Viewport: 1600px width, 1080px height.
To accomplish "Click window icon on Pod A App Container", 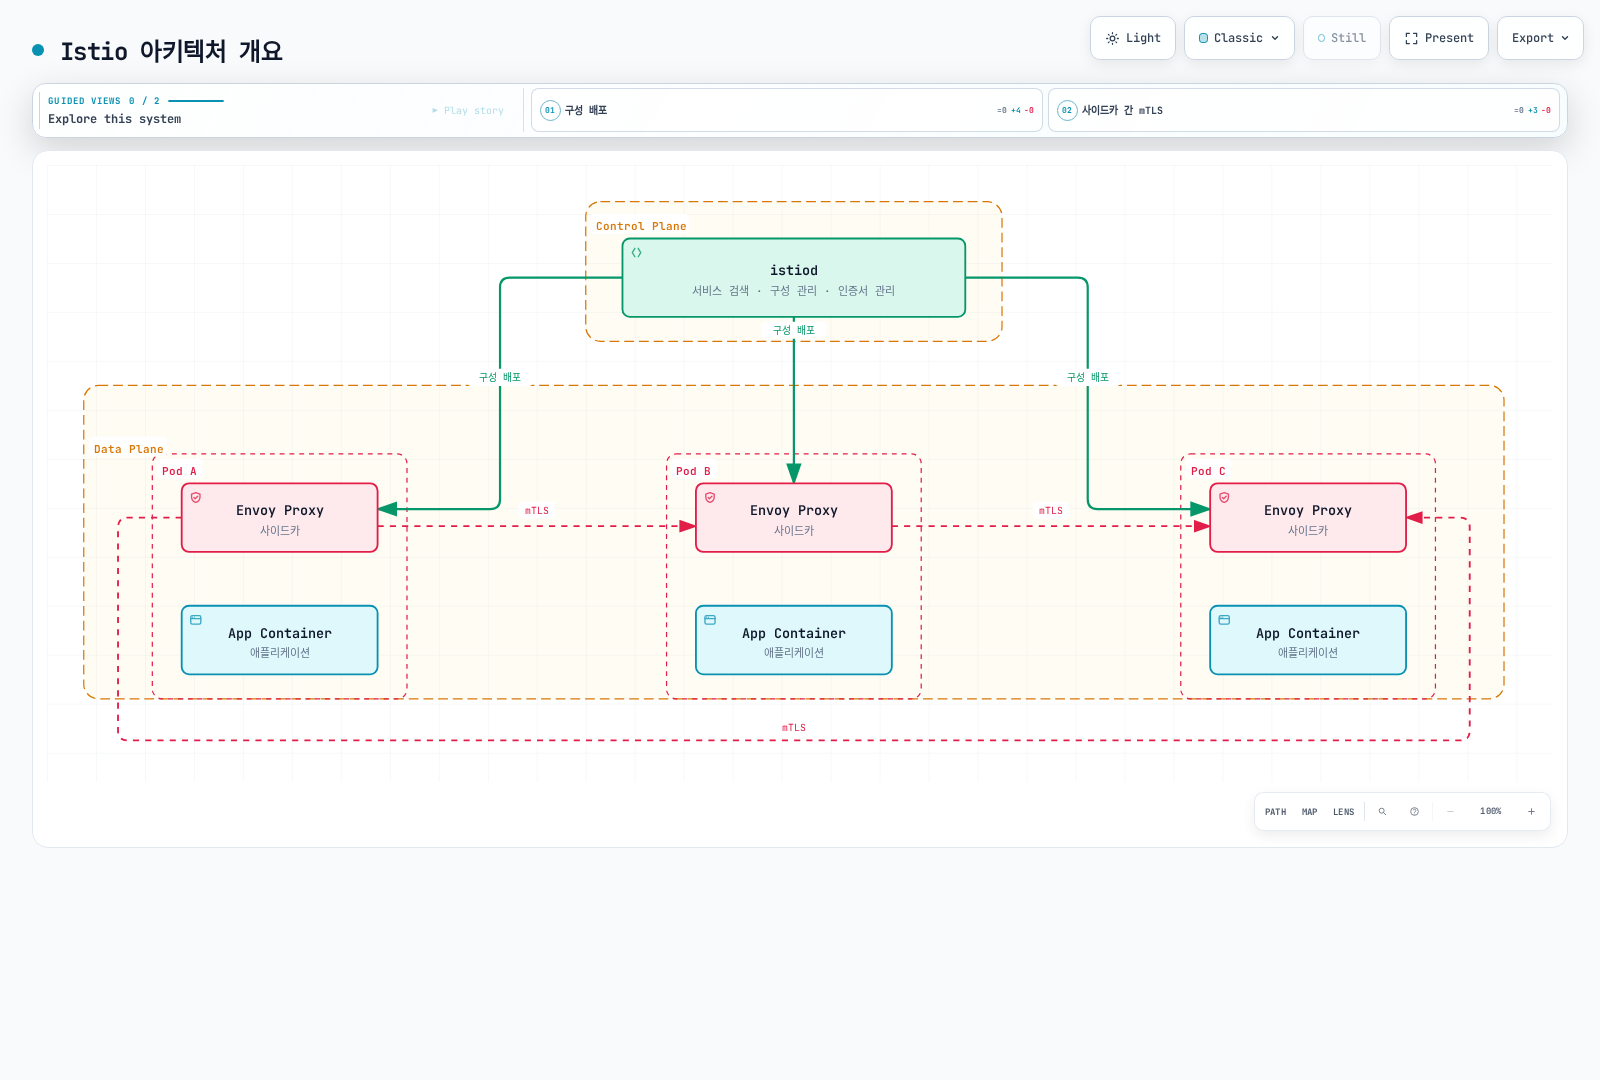I will [x=196, y=620].
